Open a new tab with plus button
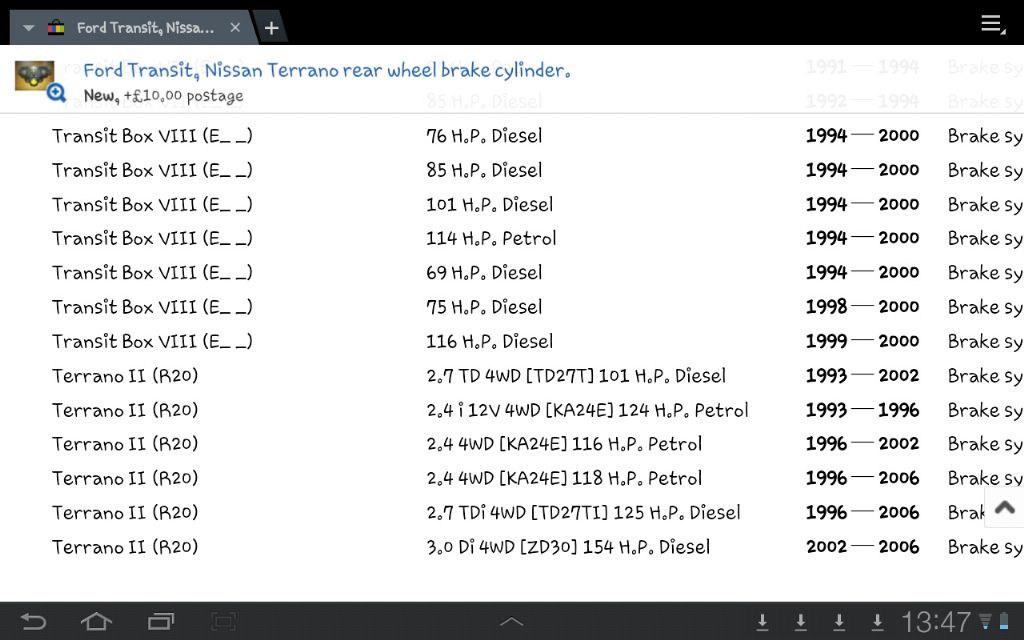 pyautogui.click(x=271, y=28)
